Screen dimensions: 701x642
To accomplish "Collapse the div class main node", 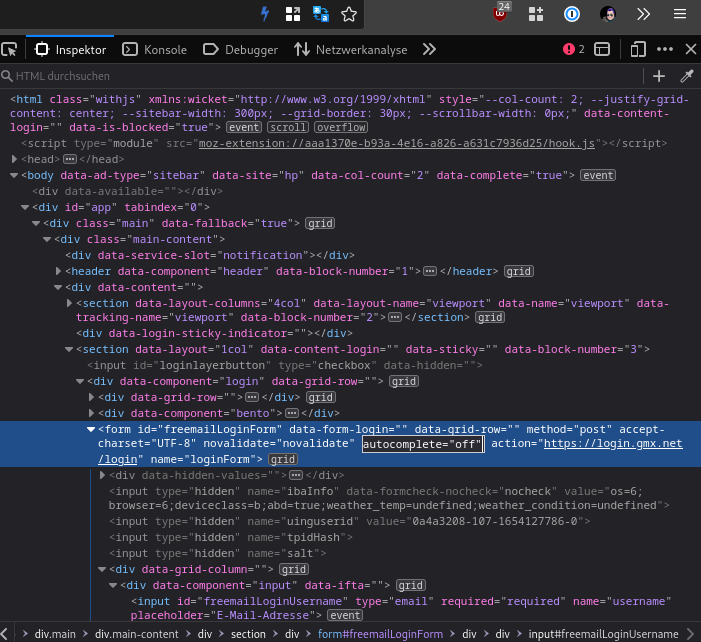I will tap(36, 223).
